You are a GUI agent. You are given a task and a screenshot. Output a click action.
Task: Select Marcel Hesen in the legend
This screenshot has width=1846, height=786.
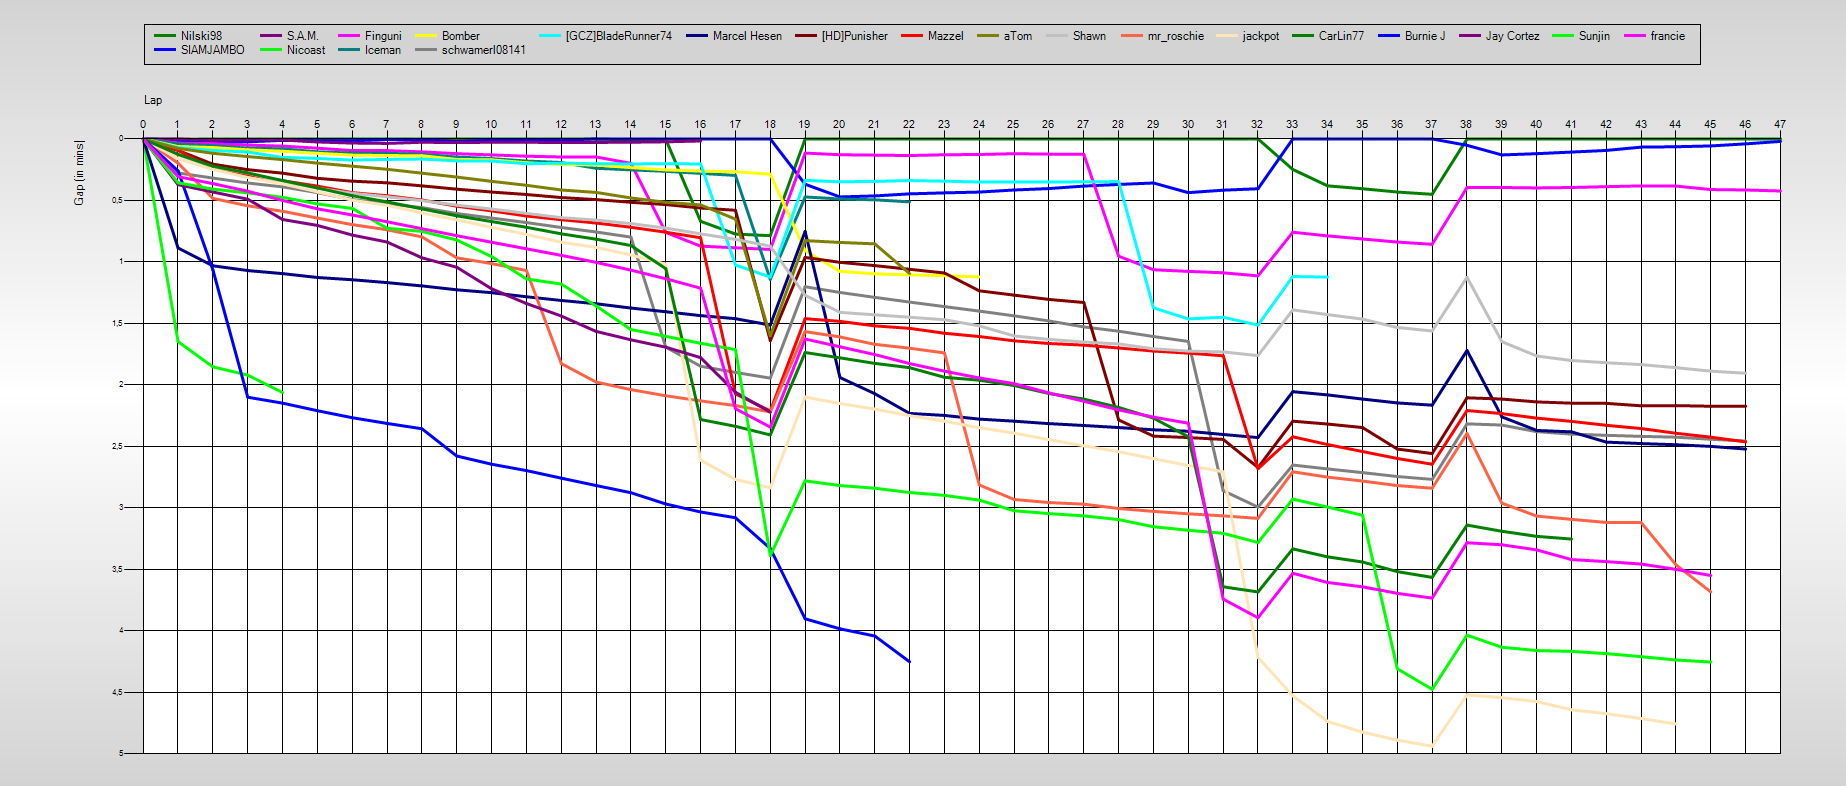click(x=747, y=36)
